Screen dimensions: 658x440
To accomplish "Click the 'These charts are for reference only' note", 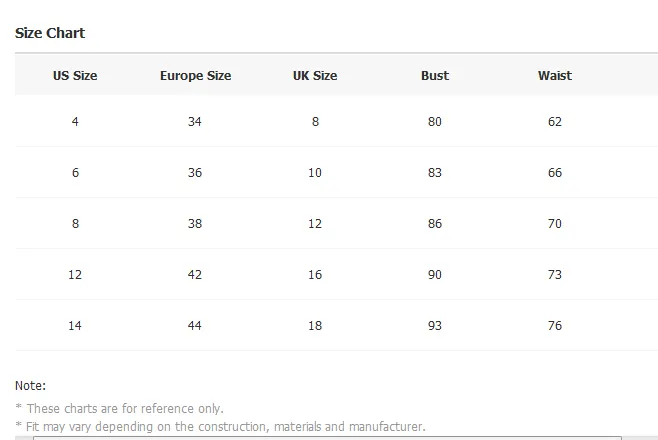I will (x=120, y=409).
